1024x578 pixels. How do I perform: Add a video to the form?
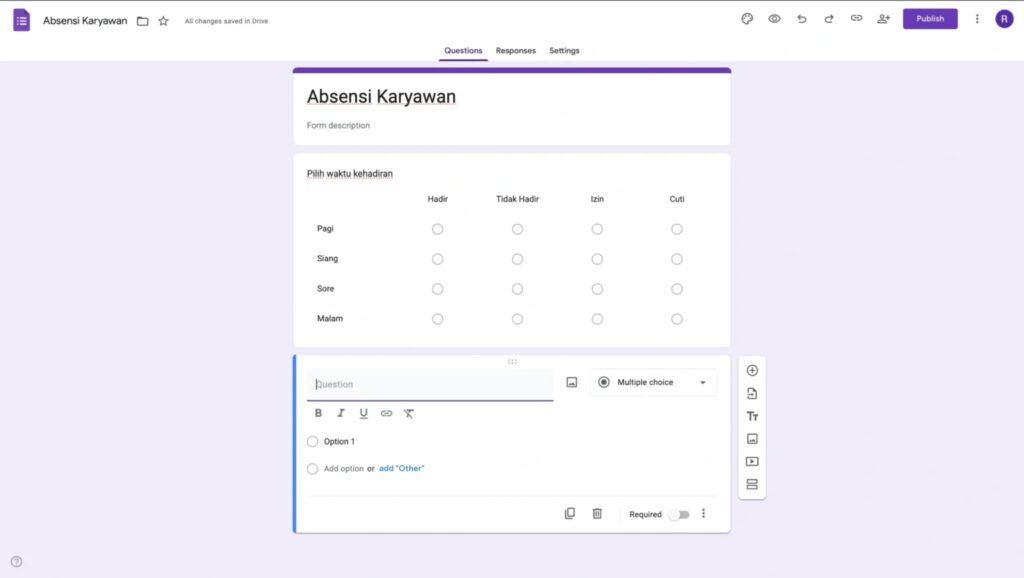tap(751, 461)
